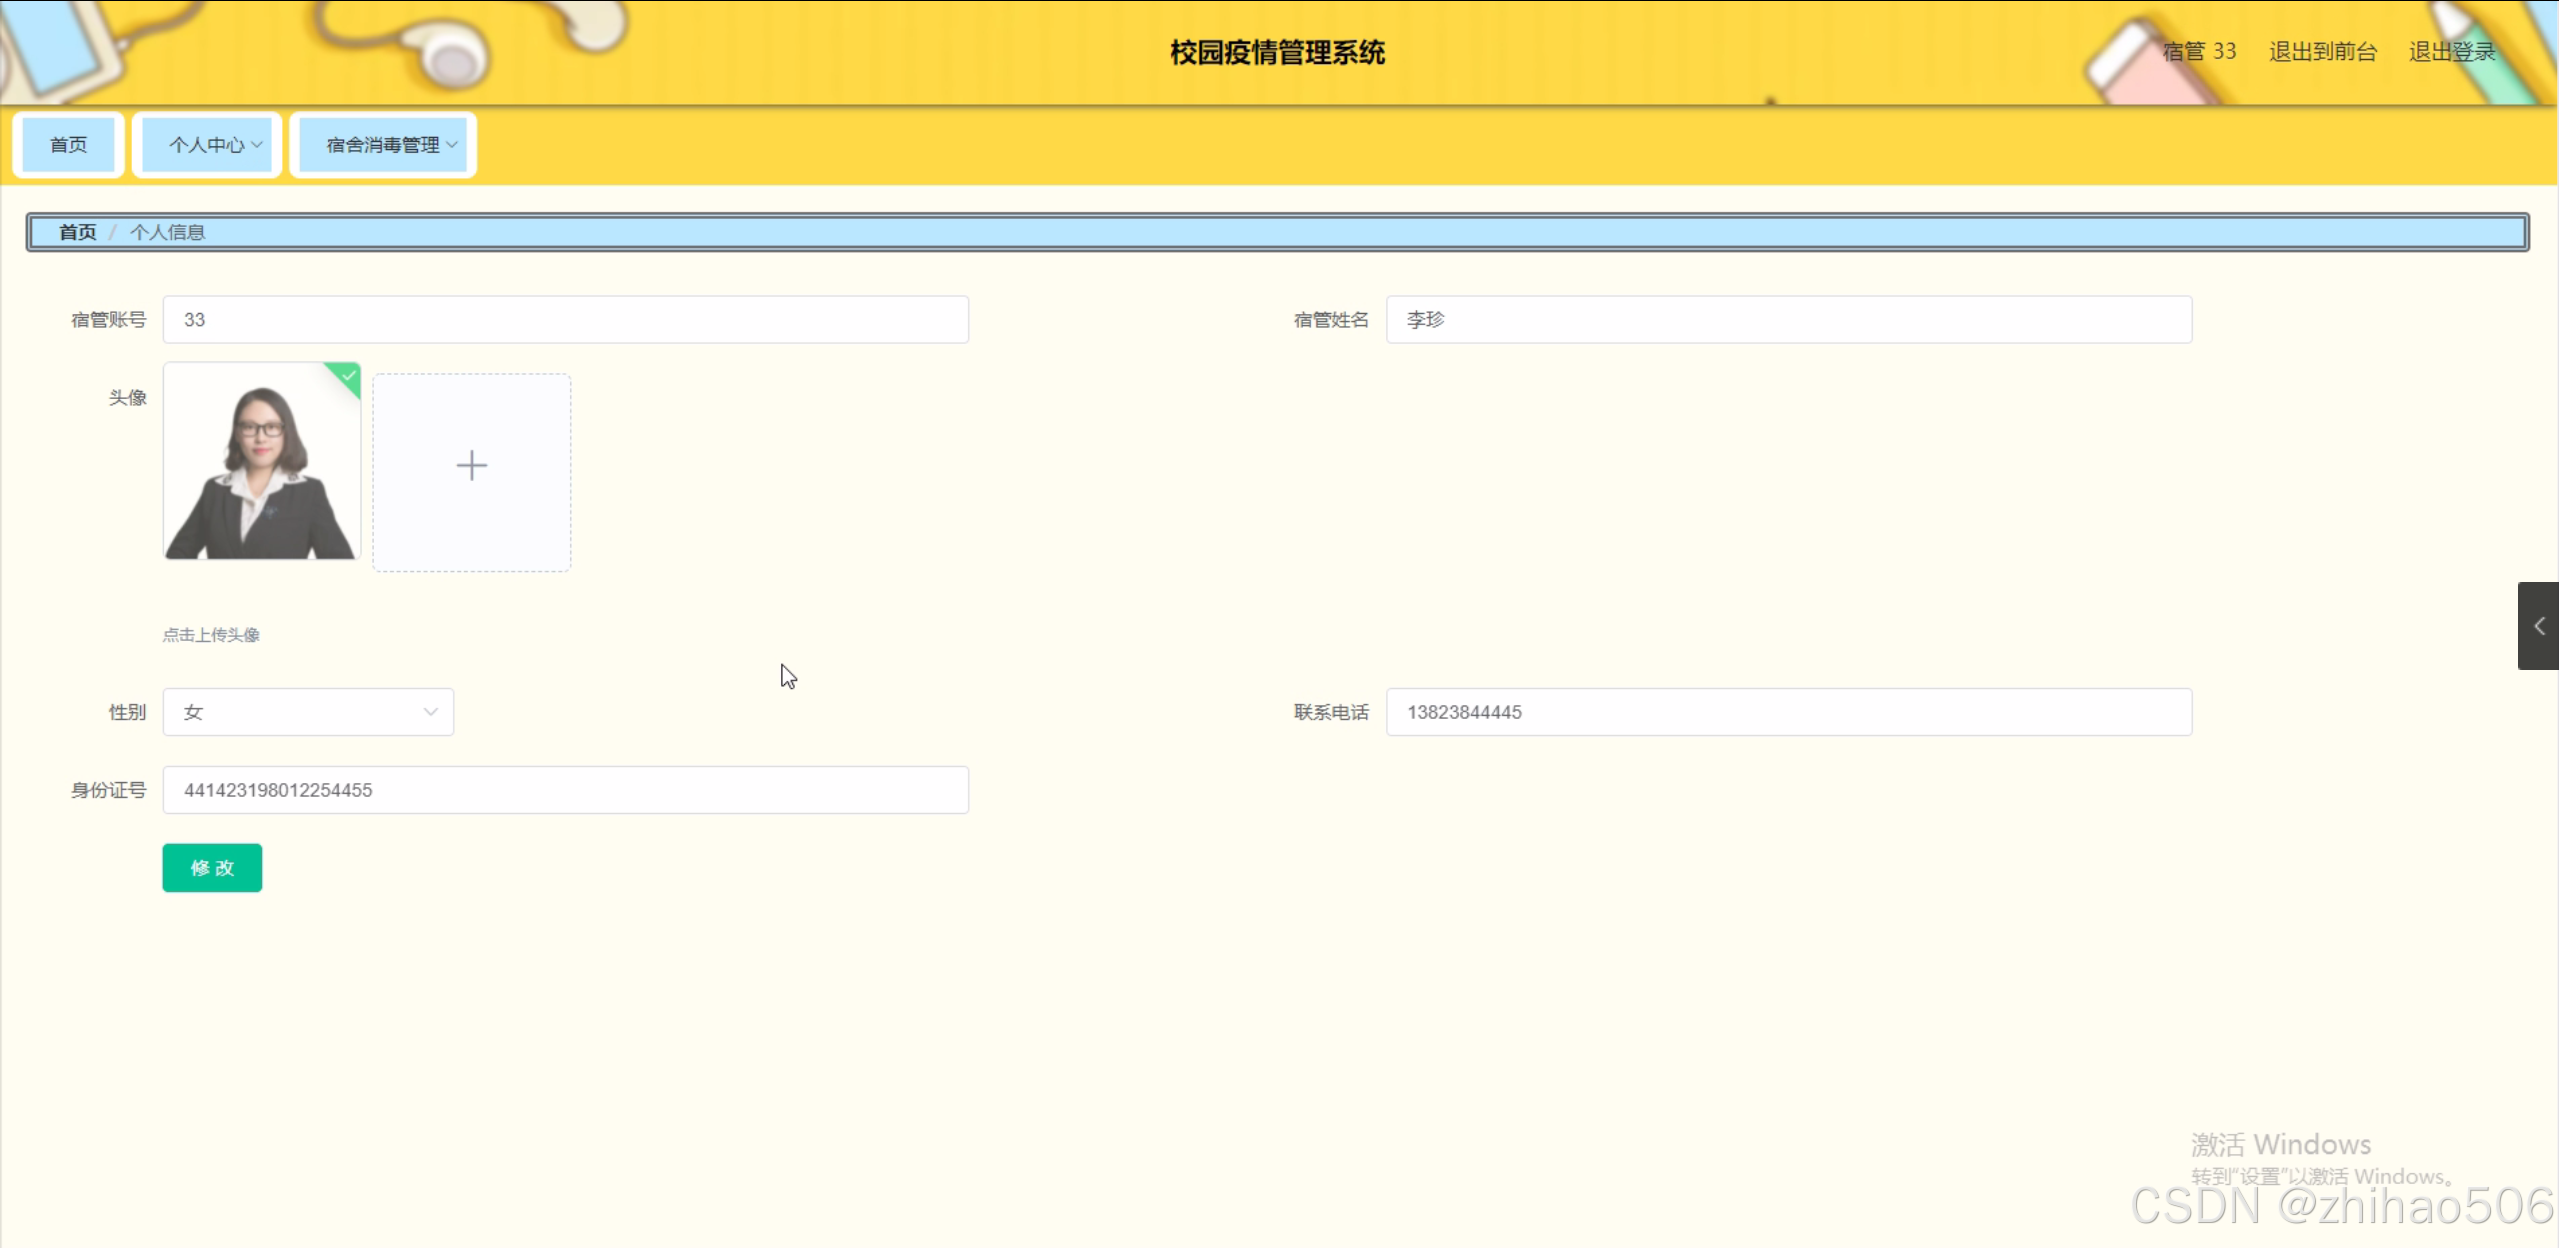Go to the 首页 menu tab
Image resolution: width=2559 pixels, height=1248 pixels.
coord(68,145)
